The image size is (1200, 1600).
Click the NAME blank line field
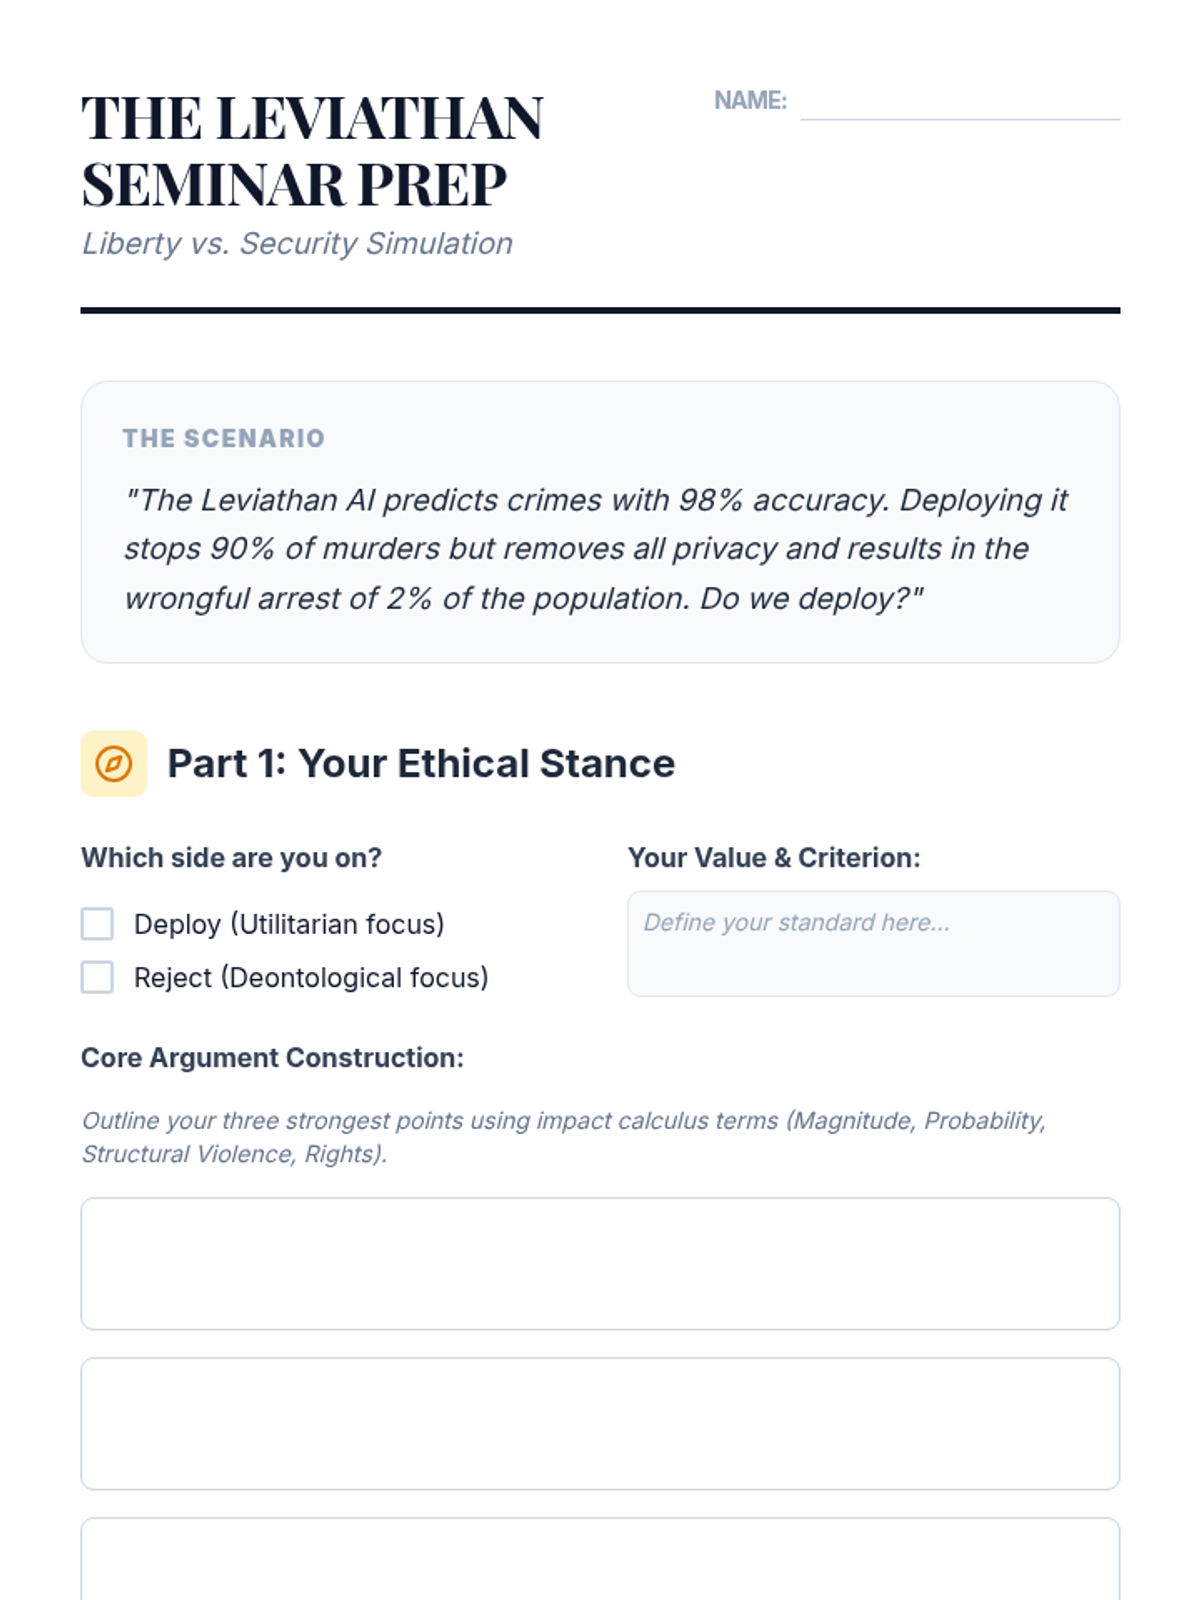[x=959, y=103]
